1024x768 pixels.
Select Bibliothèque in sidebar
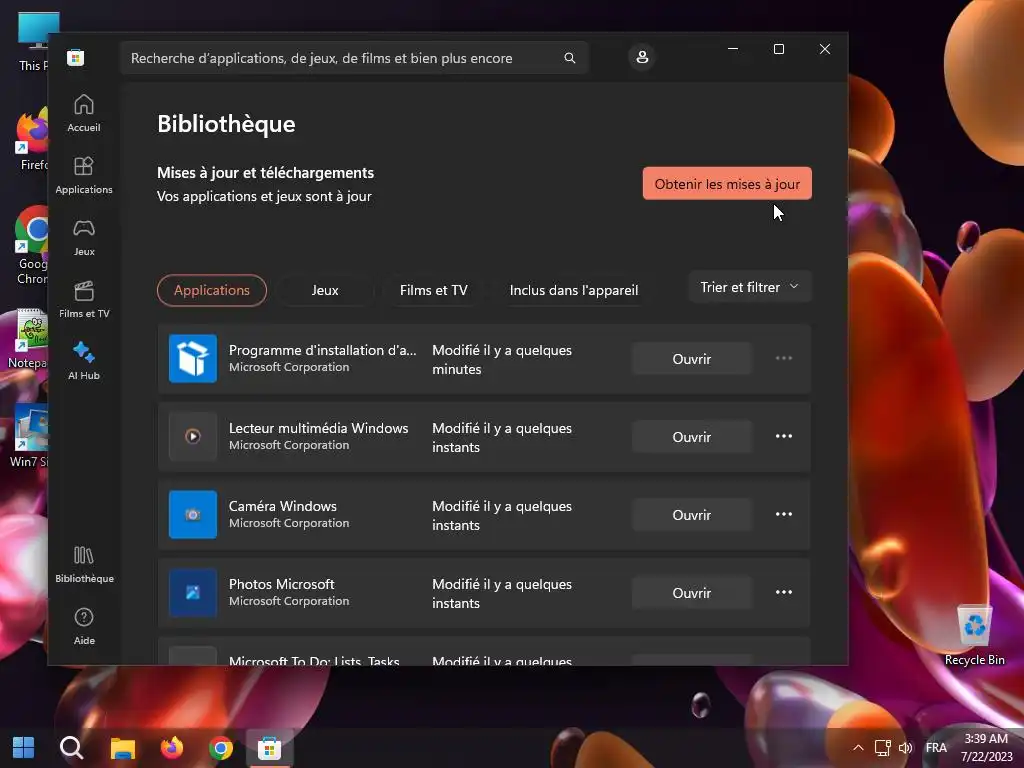pyautogui.click(x=84, y=564)
